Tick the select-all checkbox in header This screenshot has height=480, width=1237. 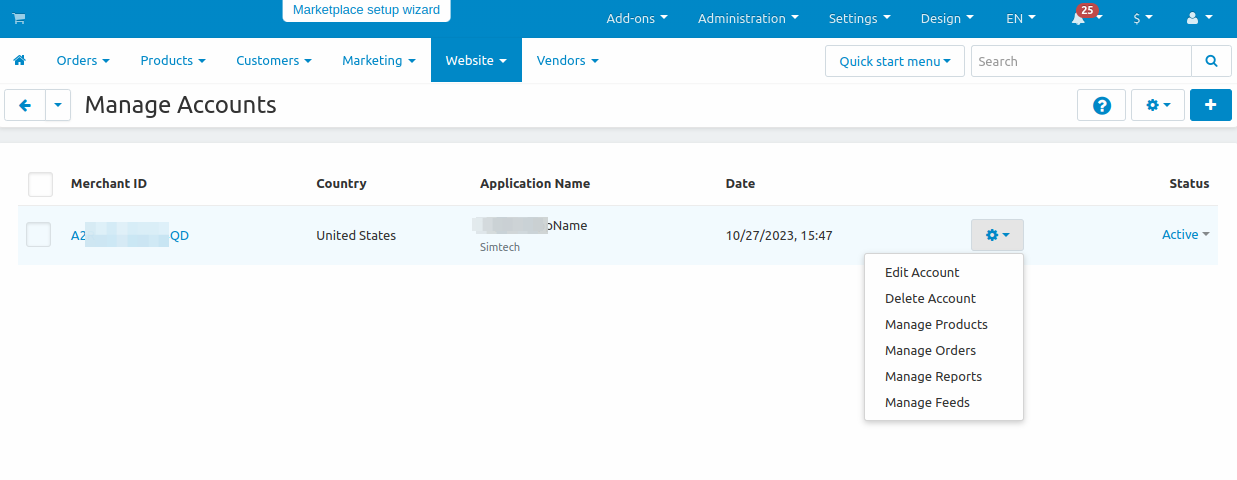coord(40,184)
